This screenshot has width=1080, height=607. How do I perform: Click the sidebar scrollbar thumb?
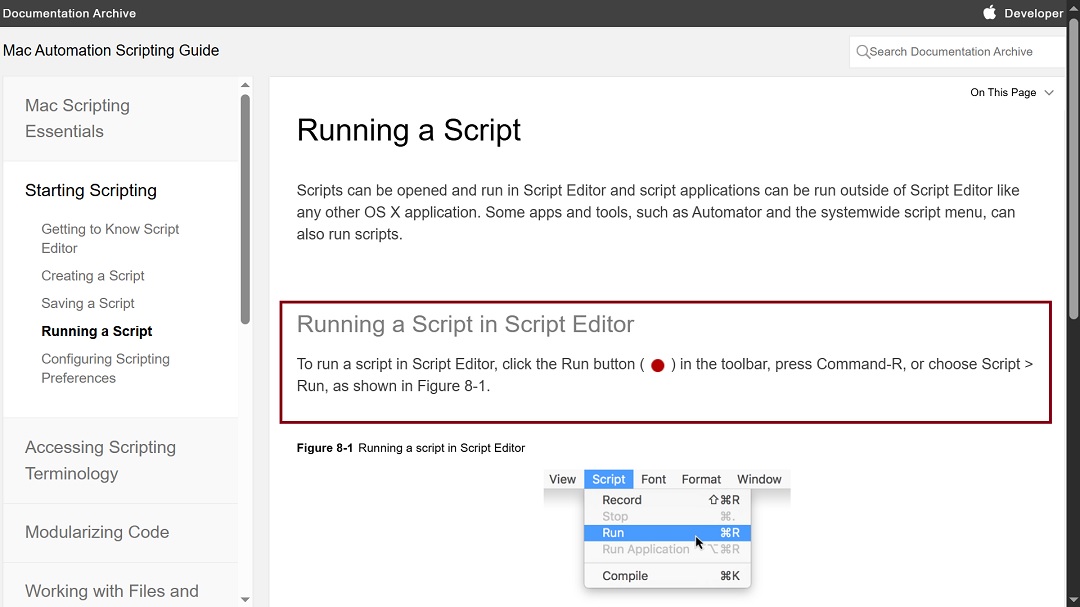tap(245, 209)
